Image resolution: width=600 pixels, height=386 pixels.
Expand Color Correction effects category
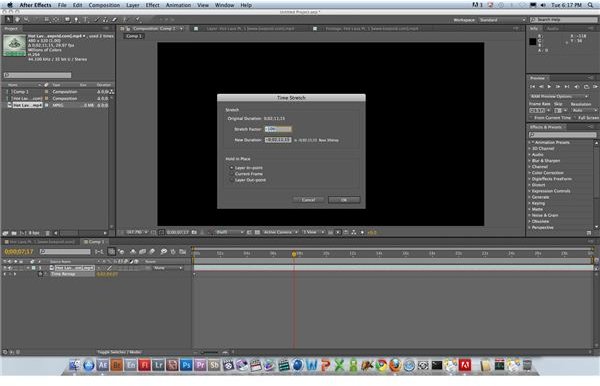pyautogui.click(x=530, y=173)
